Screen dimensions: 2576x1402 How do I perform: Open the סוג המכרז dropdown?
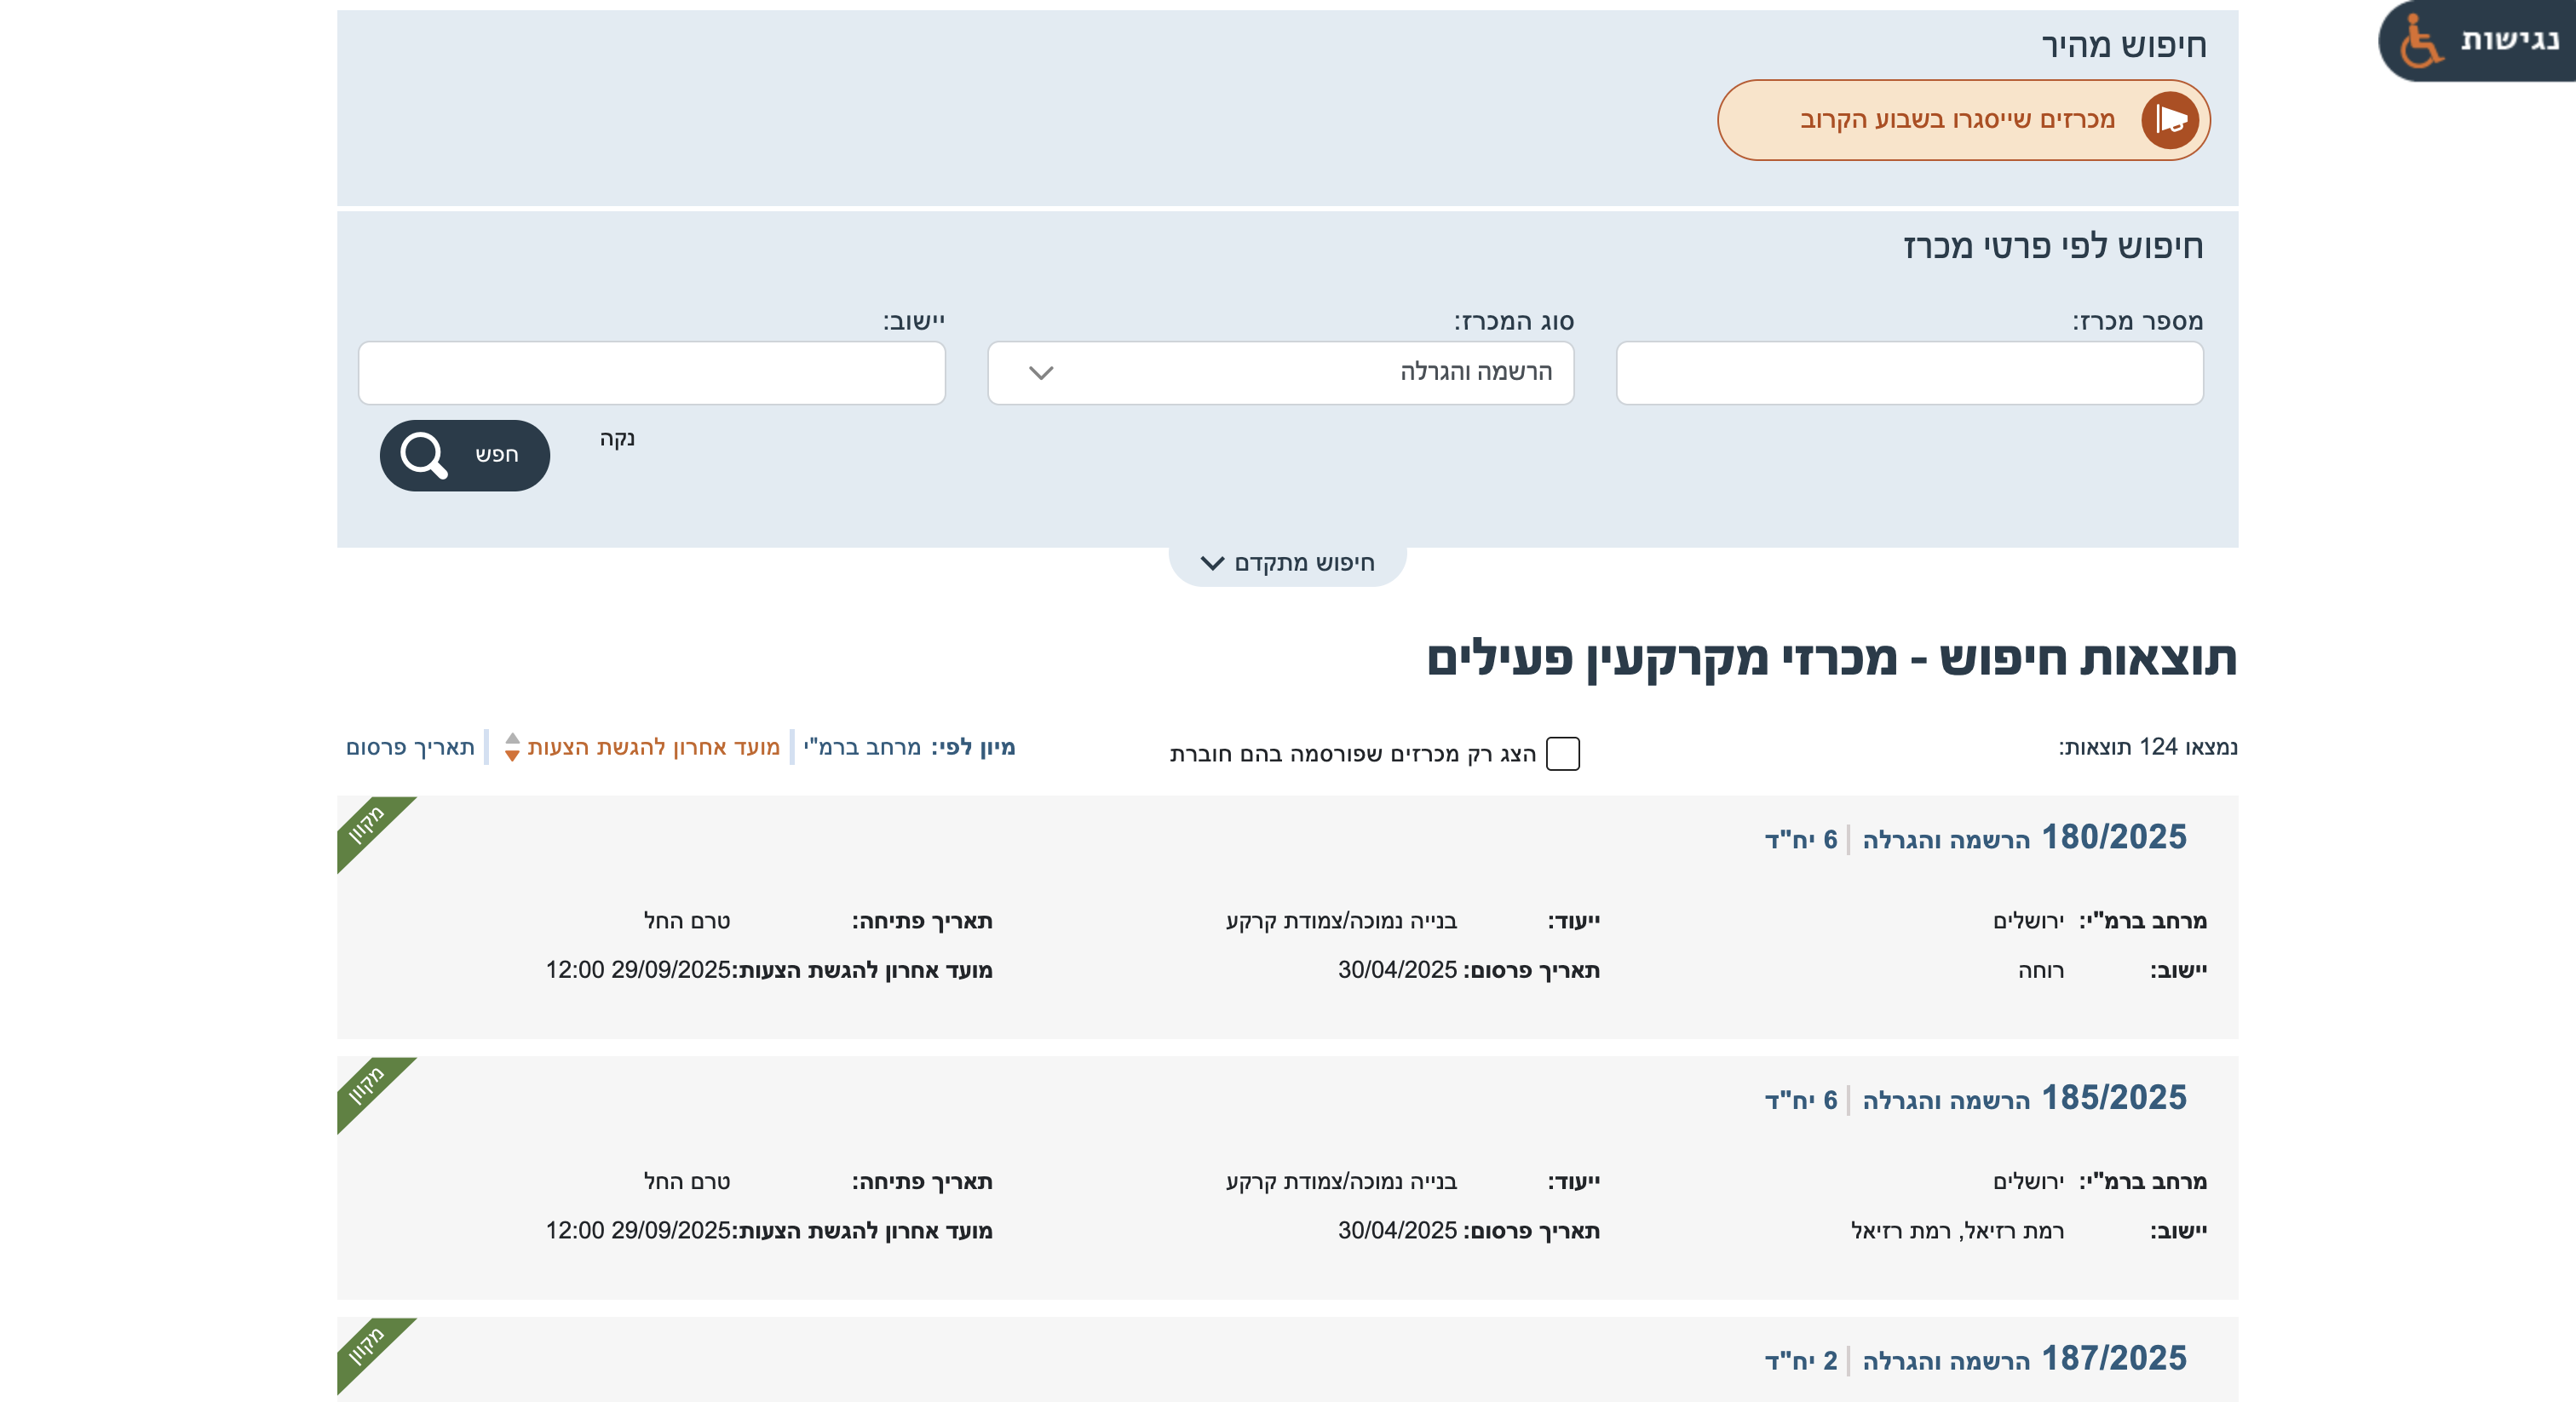pyautogui.click(x=1281, y=373)
